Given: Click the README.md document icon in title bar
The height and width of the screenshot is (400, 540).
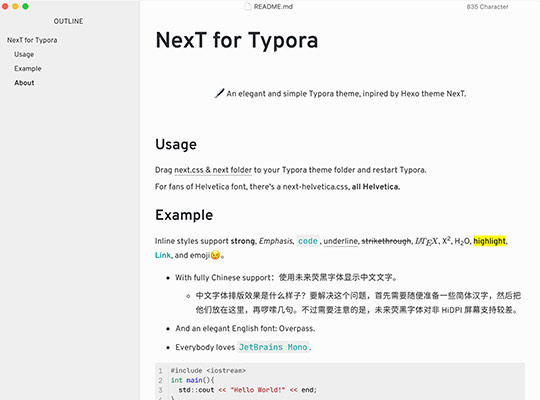Looking at the screenshot, I should click(x=248, y=7).
